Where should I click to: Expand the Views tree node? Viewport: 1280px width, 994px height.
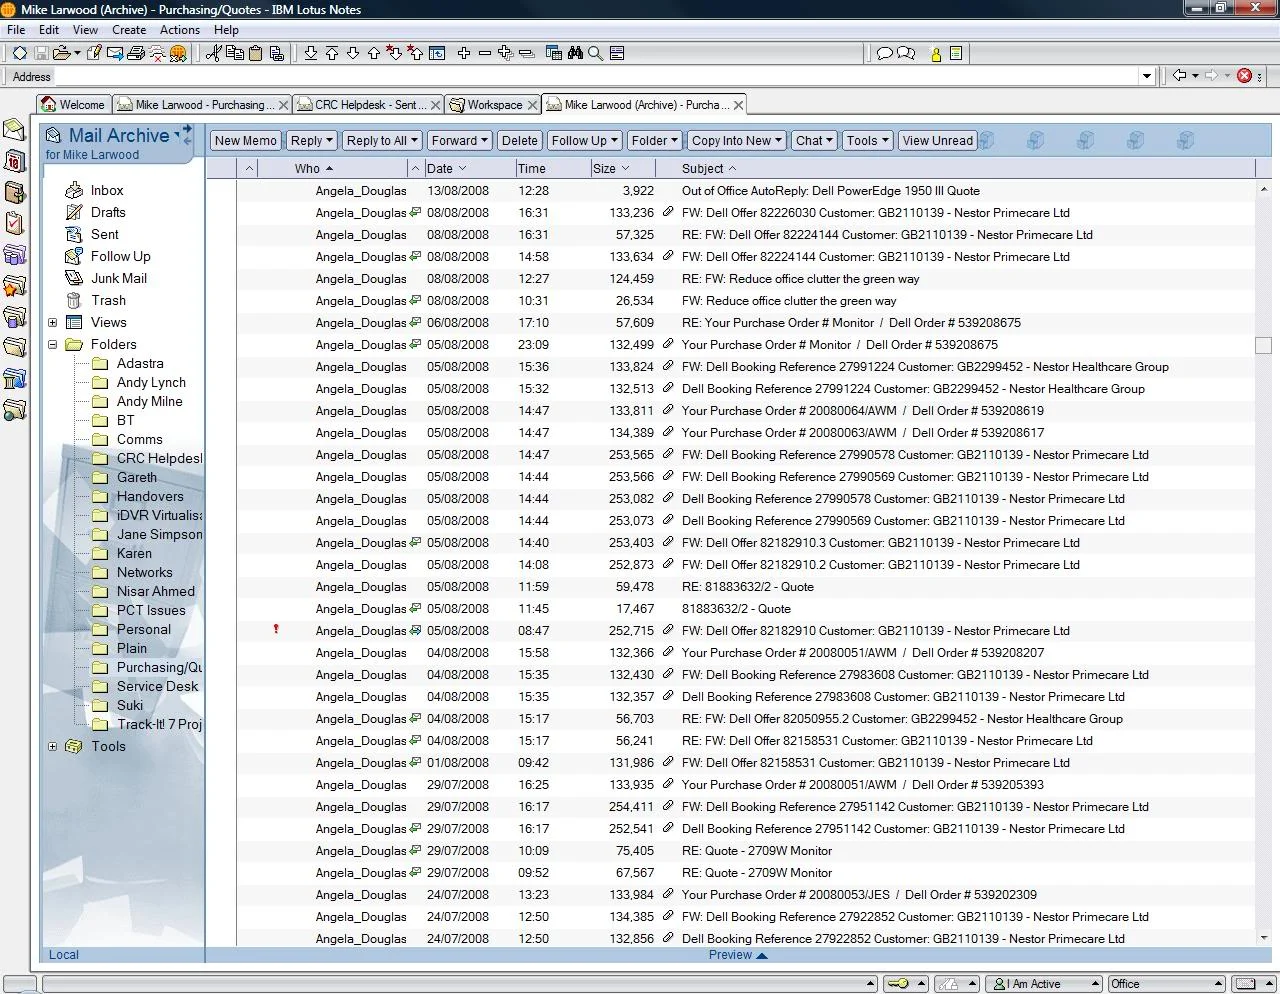53,322
